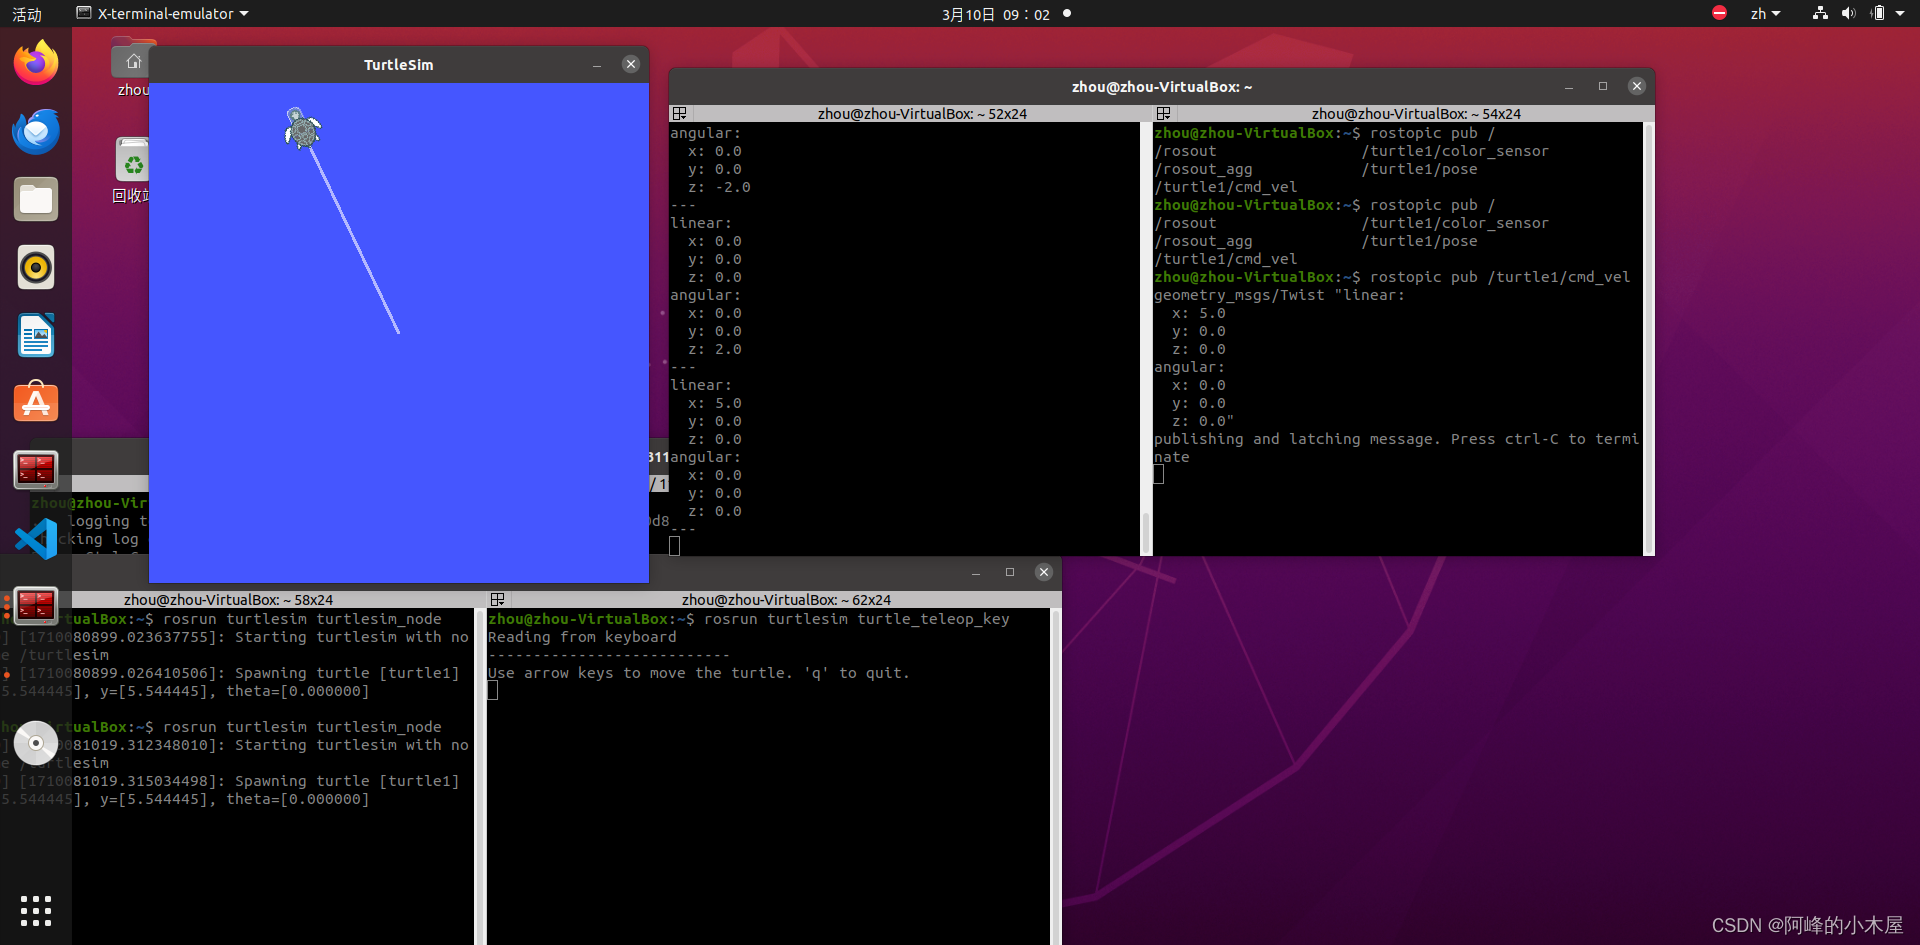
Task: Click the turtle in the TurtleSim window
Action: pyautogui.click(x=302, y=129)
